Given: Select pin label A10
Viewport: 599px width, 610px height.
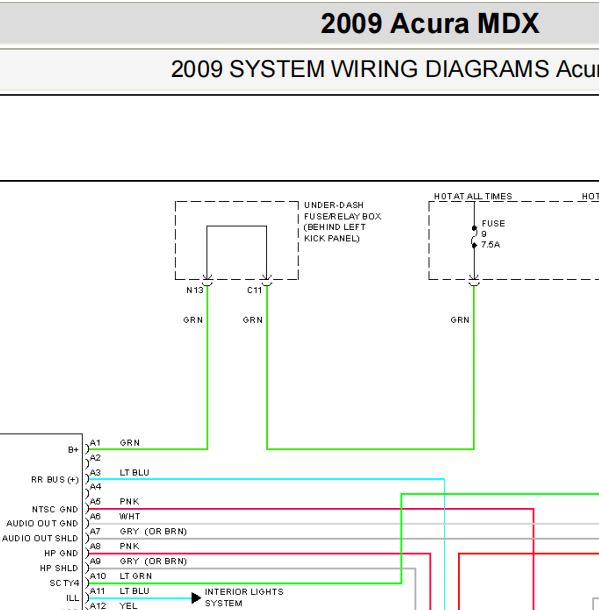Looking at the screenshot, I should 98,576.
